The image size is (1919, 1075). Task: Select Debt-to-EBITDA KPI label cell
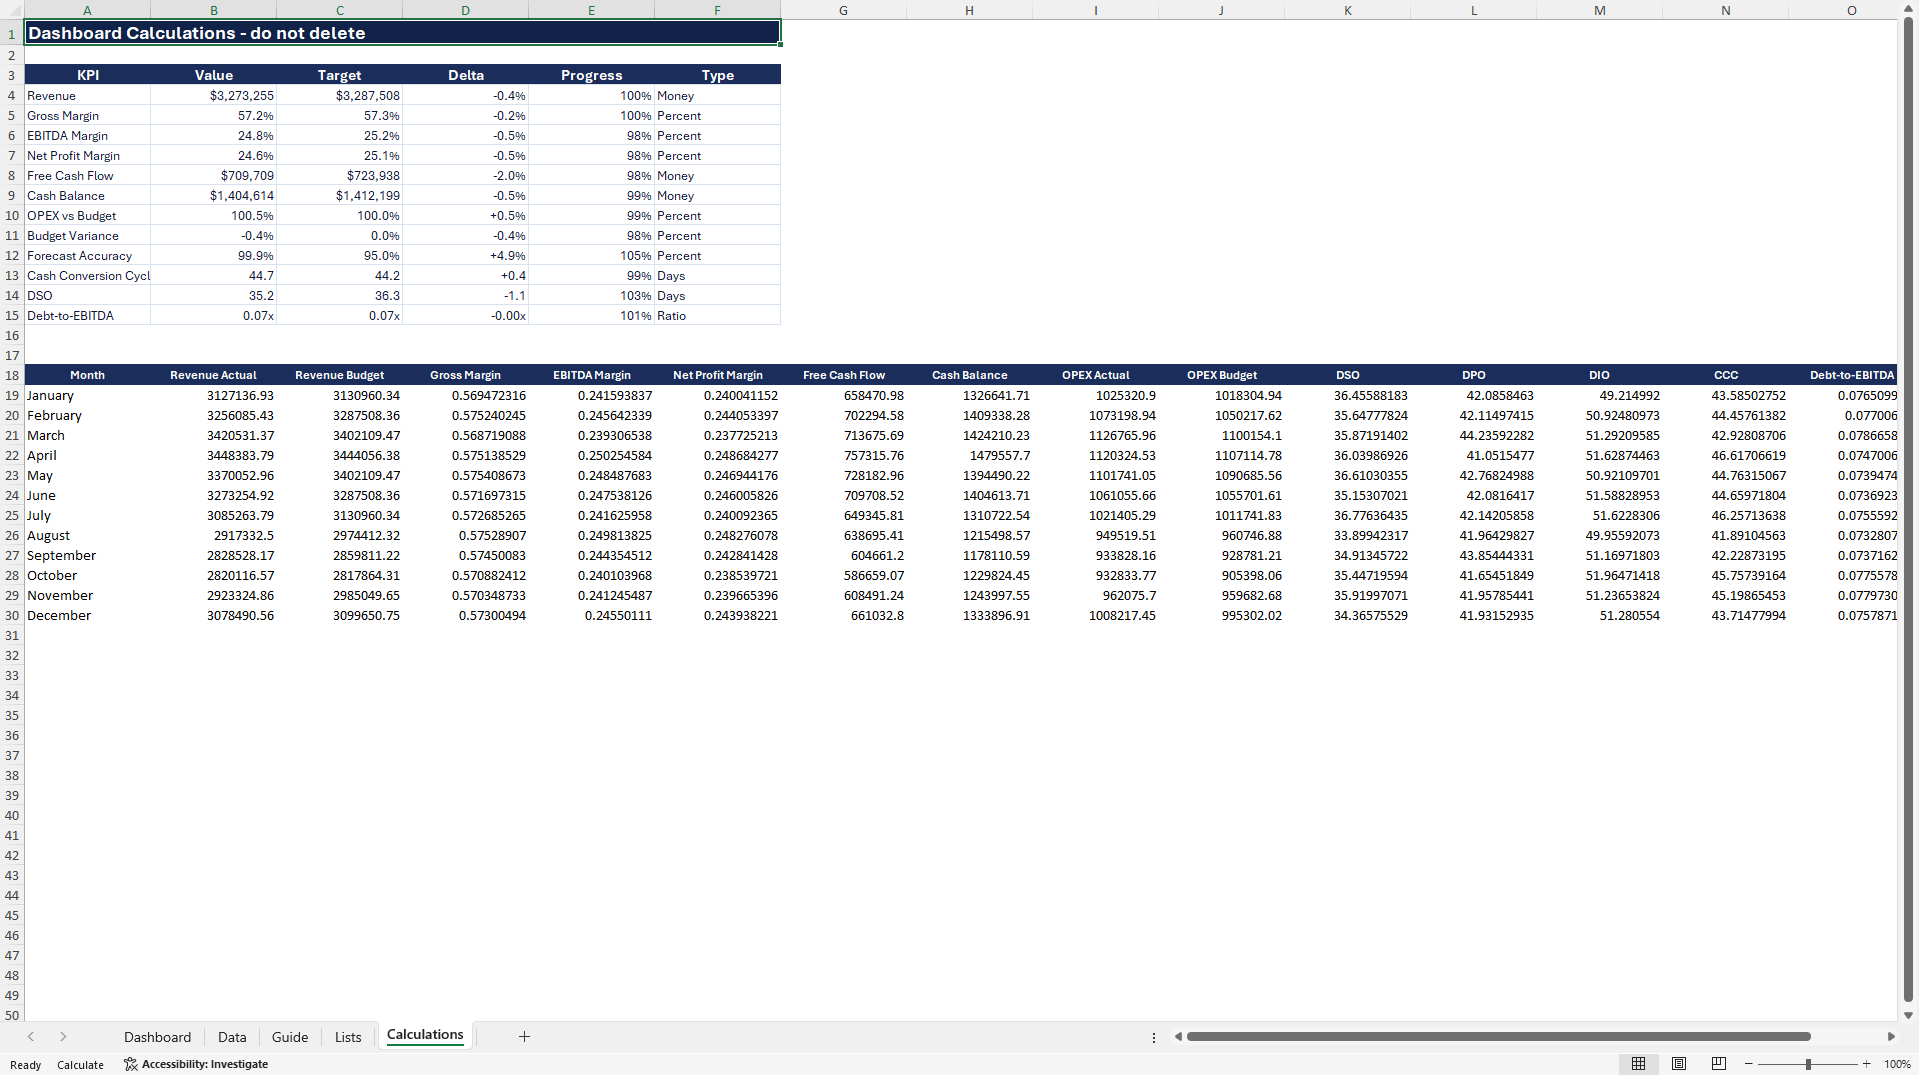(x=87, y=315)
